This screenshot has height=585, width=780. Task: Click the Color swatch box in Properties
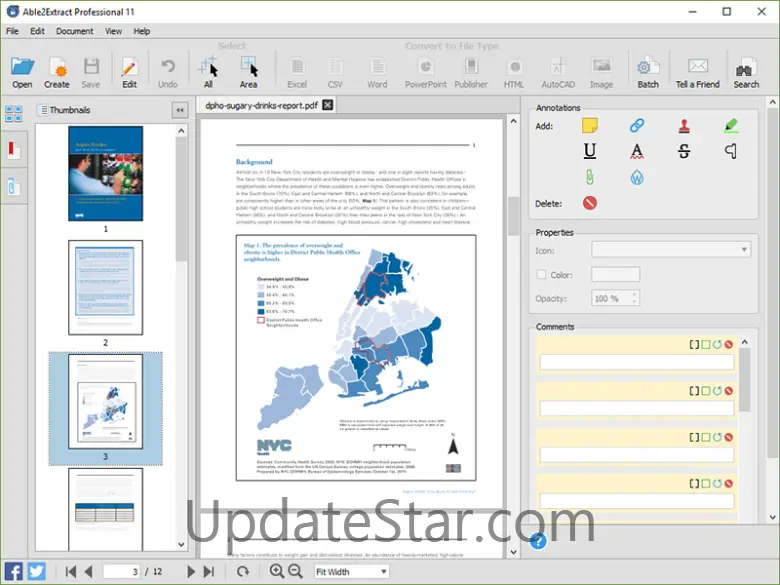615,275
